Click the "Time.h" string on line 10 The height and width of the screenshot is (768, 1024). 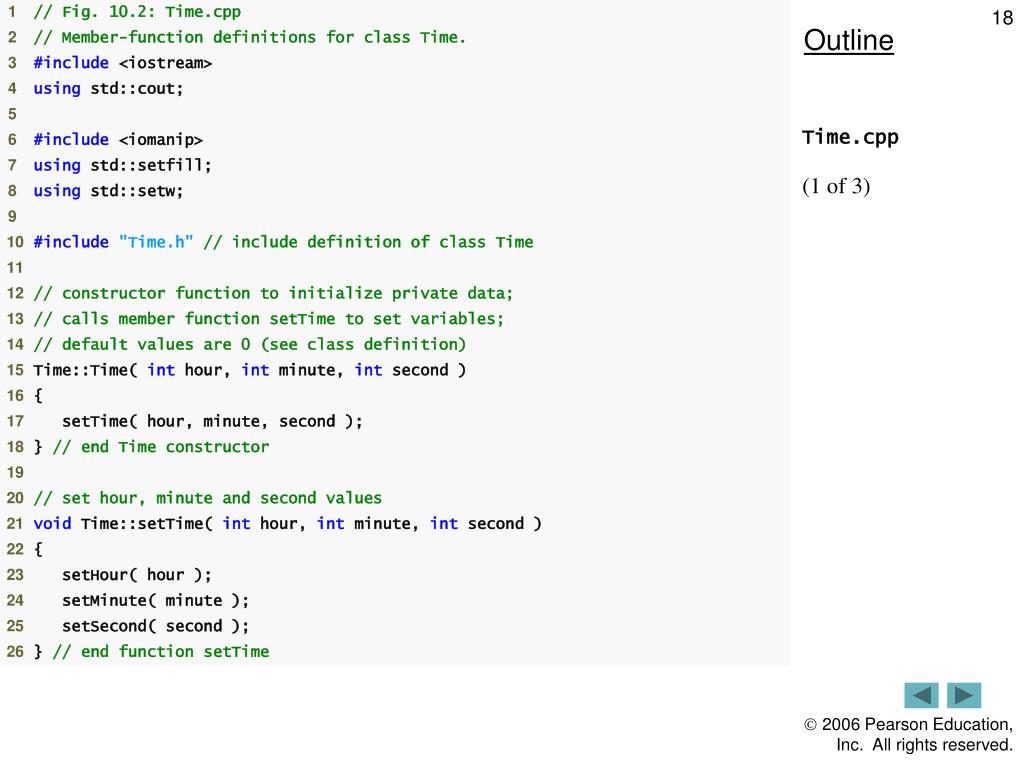tap(156, 242)
